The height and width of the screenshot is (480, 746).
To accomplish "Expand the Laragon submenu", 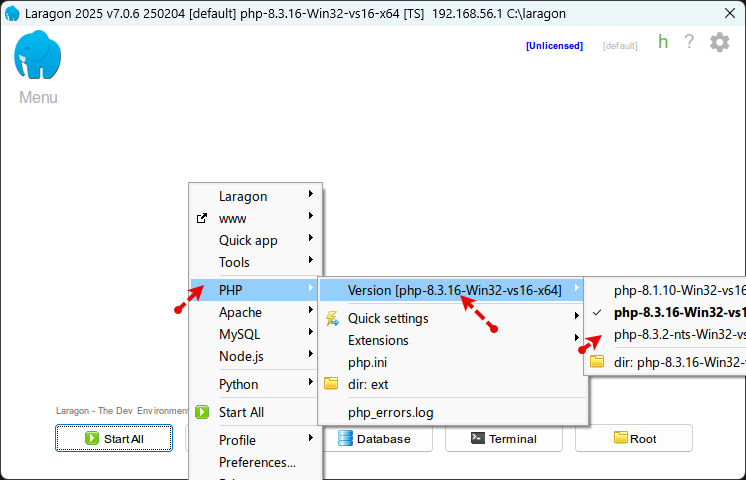I will coord(255,196).
